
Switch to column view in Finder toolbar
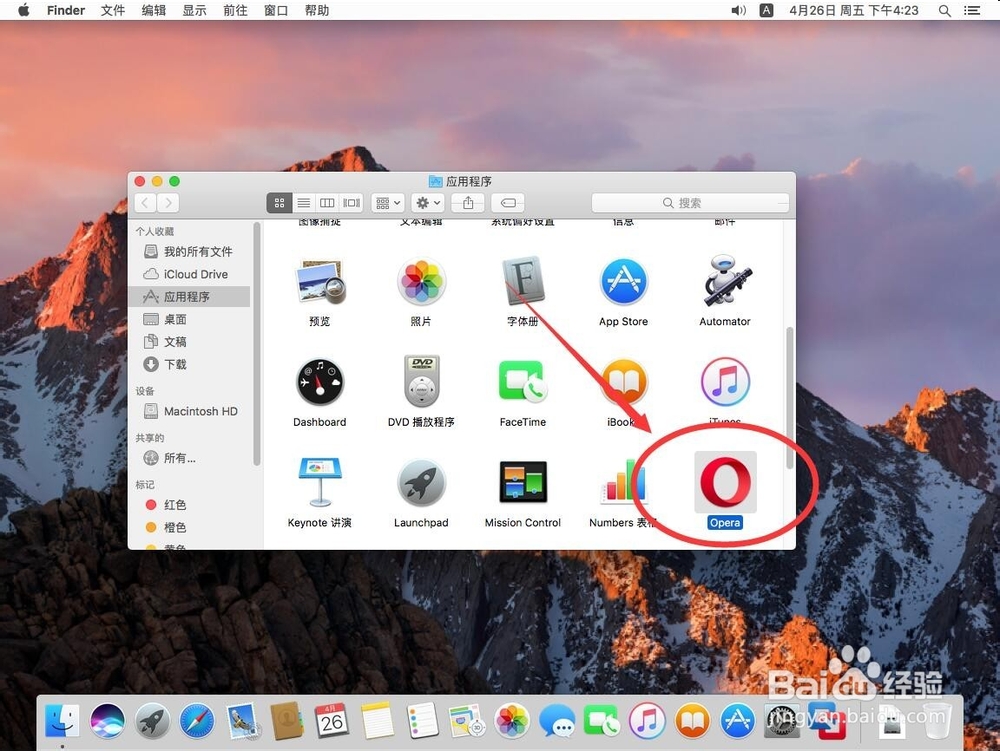point(327,203)
